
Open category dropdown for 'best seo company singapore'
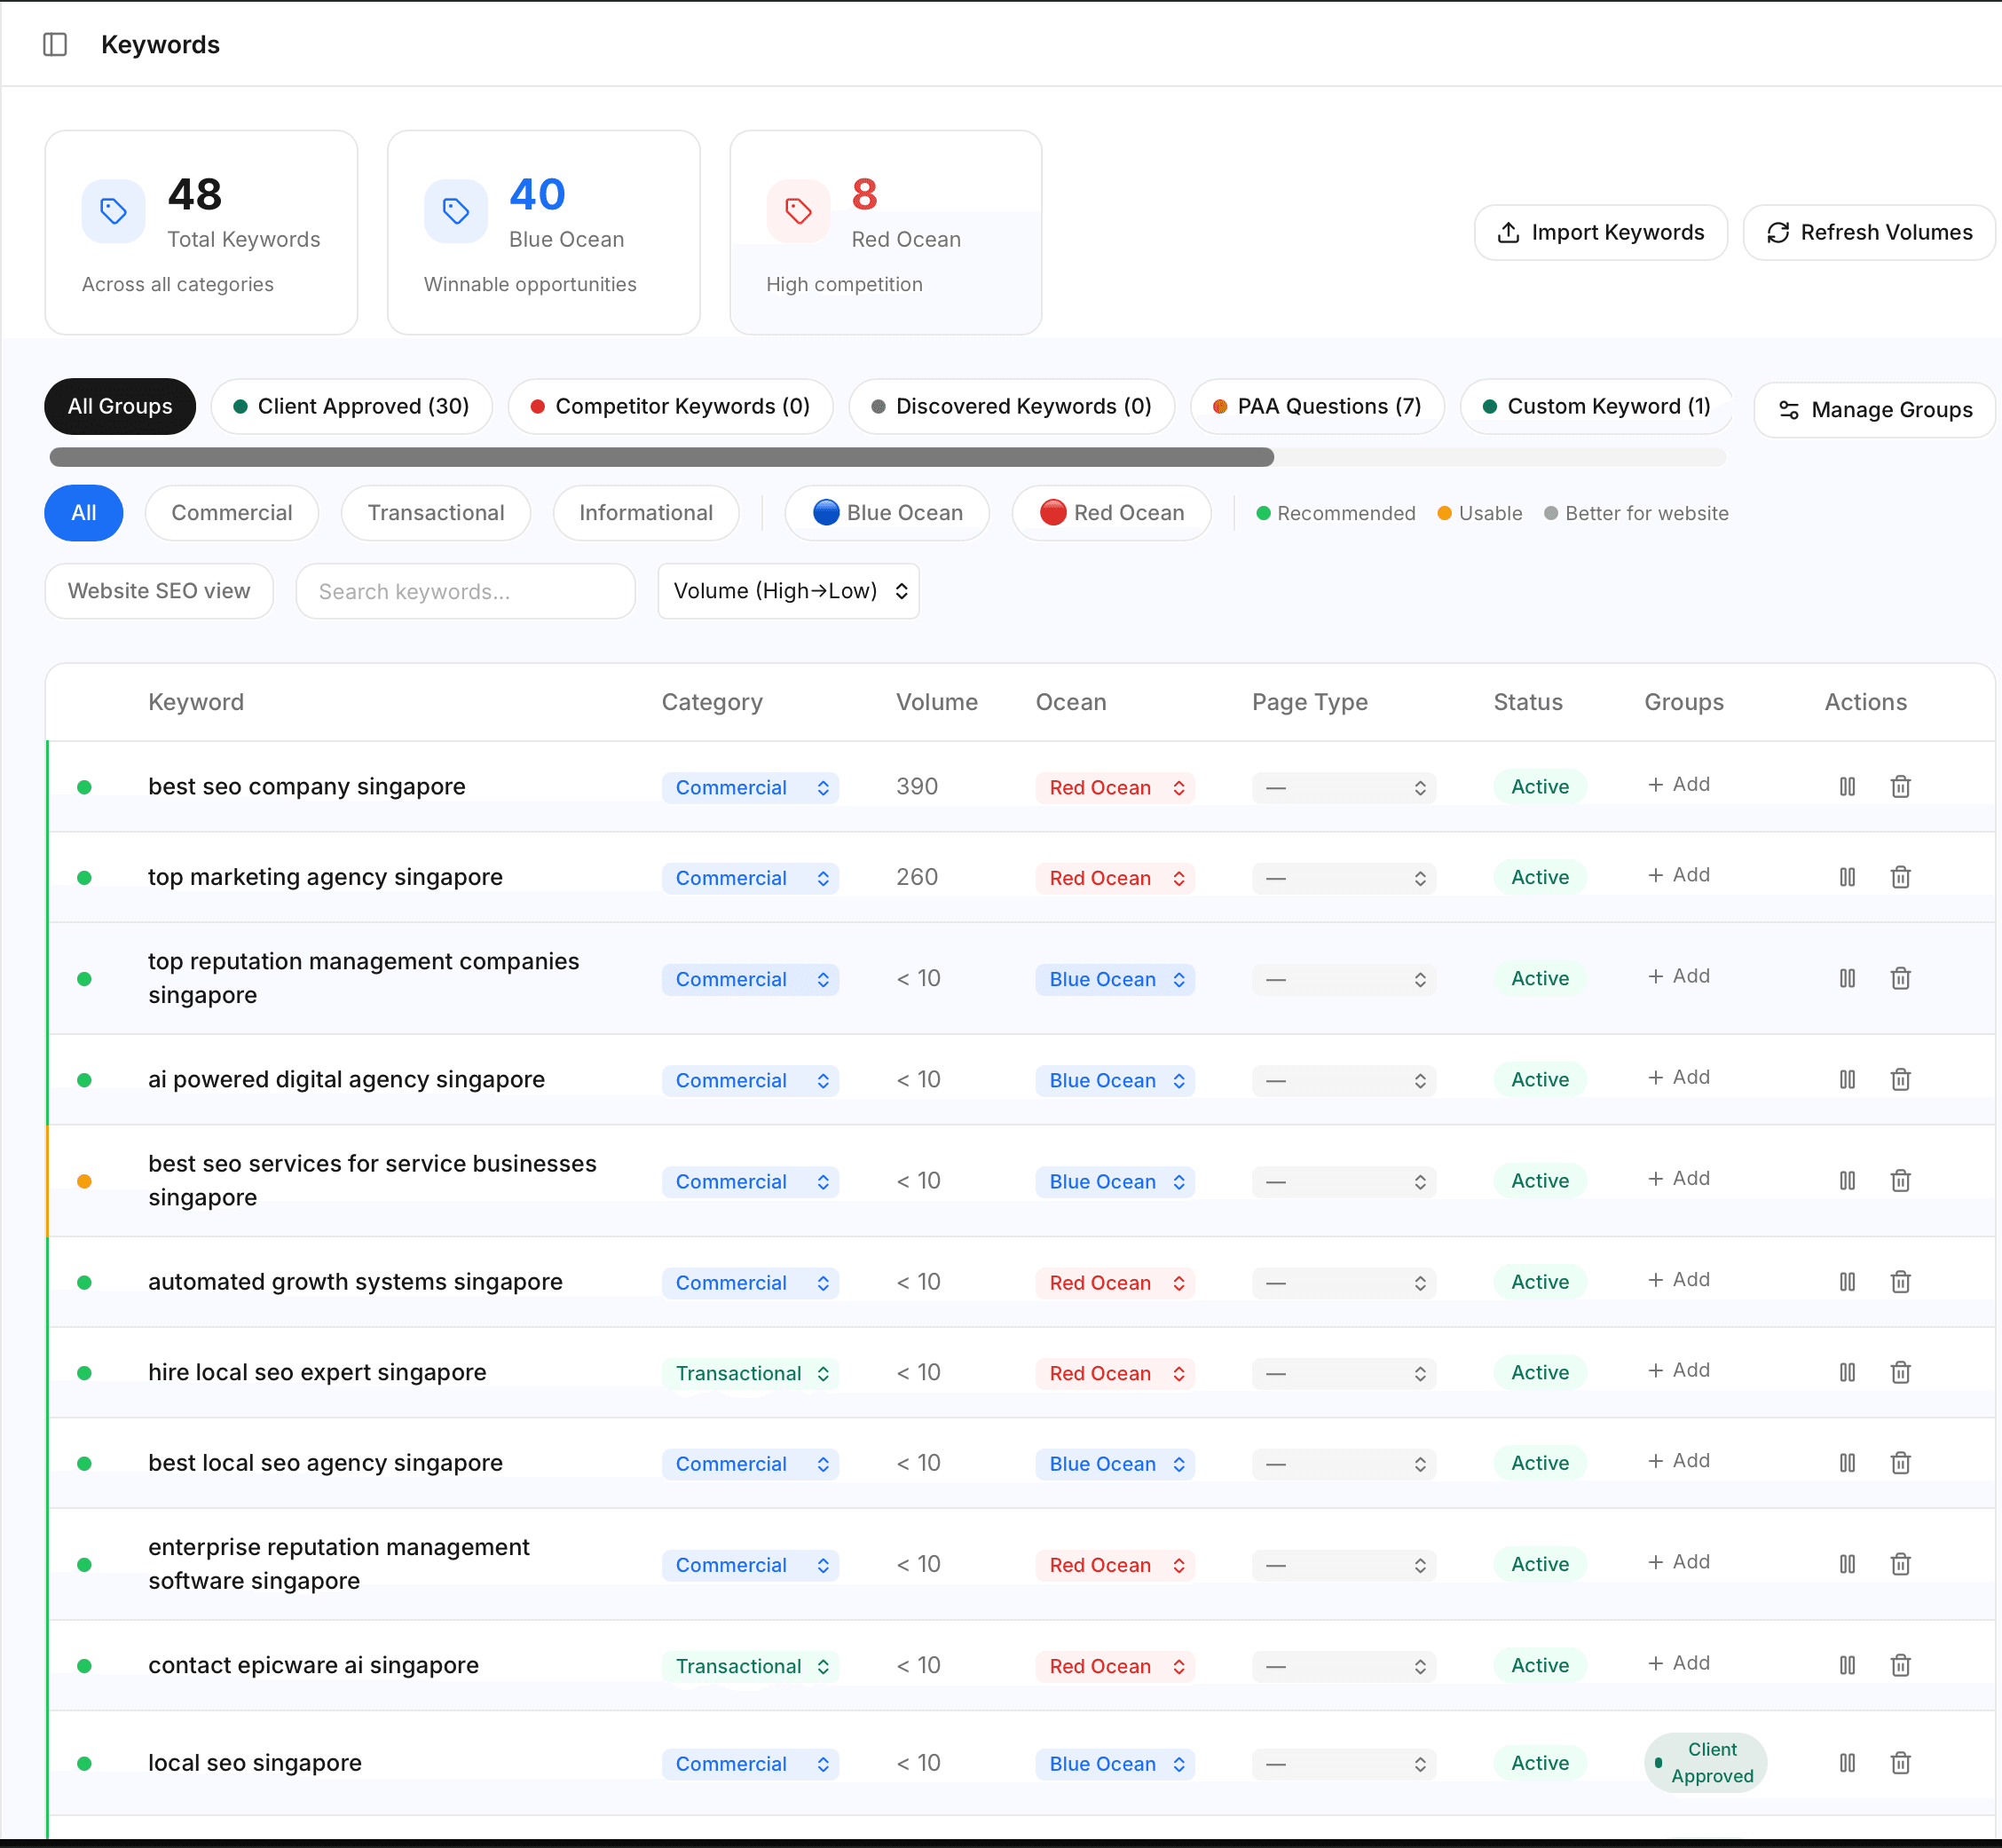pyautogui.click(x=750, y=788)
